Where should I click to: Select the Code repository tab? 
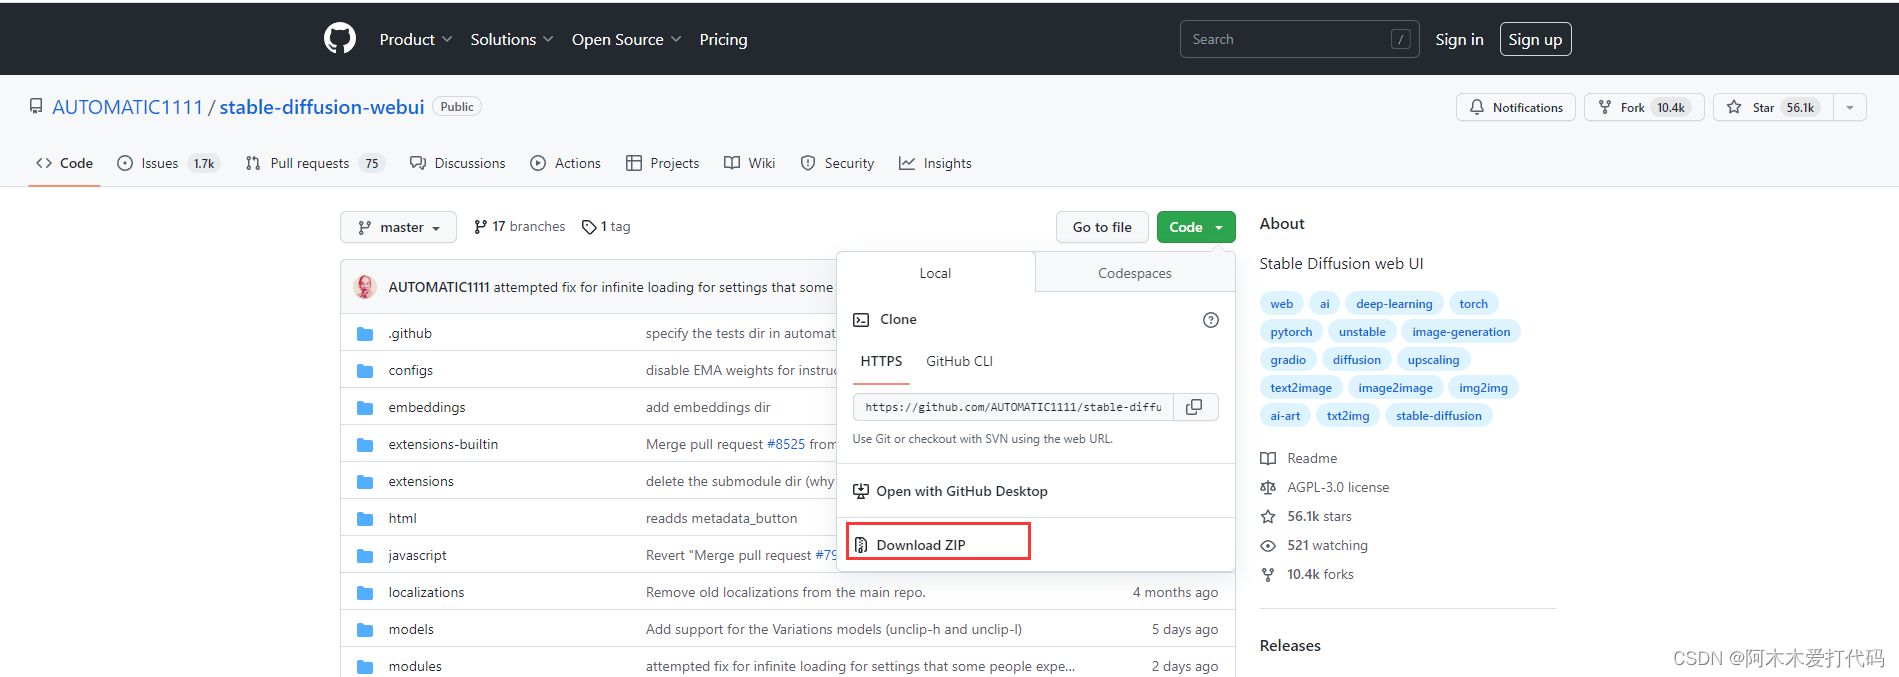65,163
